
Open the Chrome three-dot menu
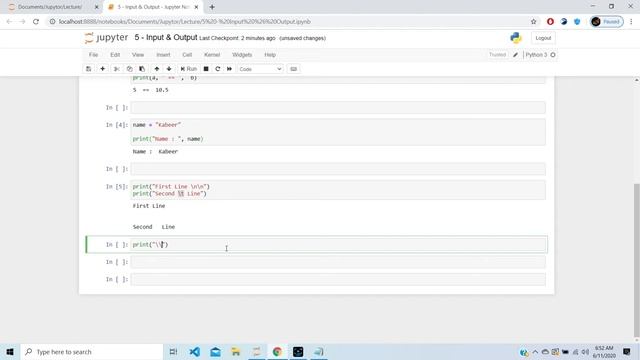(631, 22)
